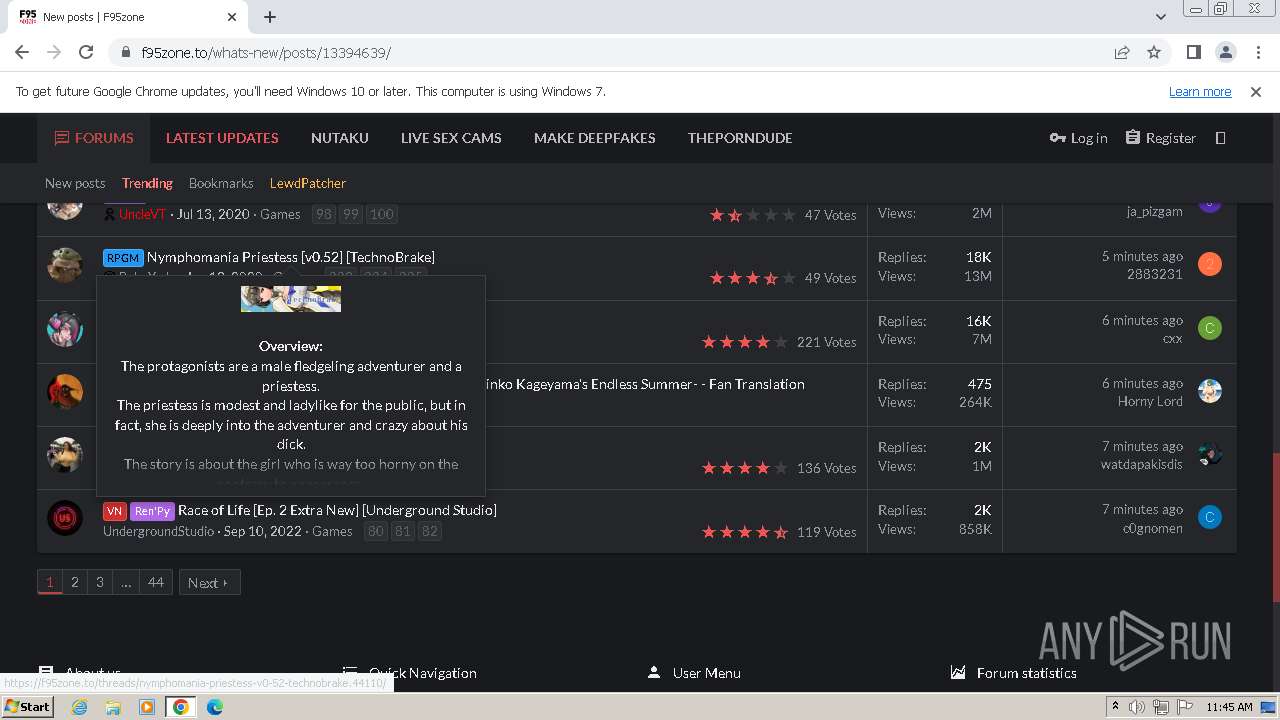Click the Register link

[x=1161, y=138]
